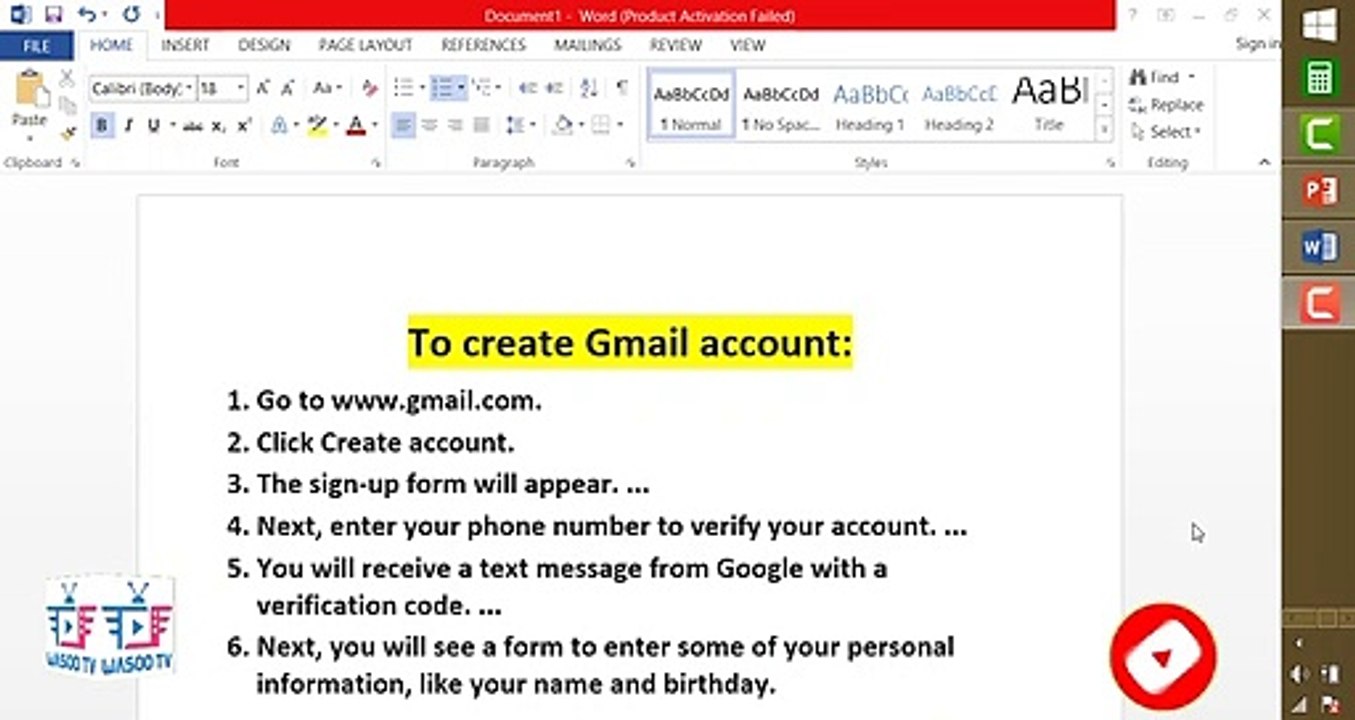Open the Change Case dropdown
Screen dimensions: 1355x720
(327, 88)
